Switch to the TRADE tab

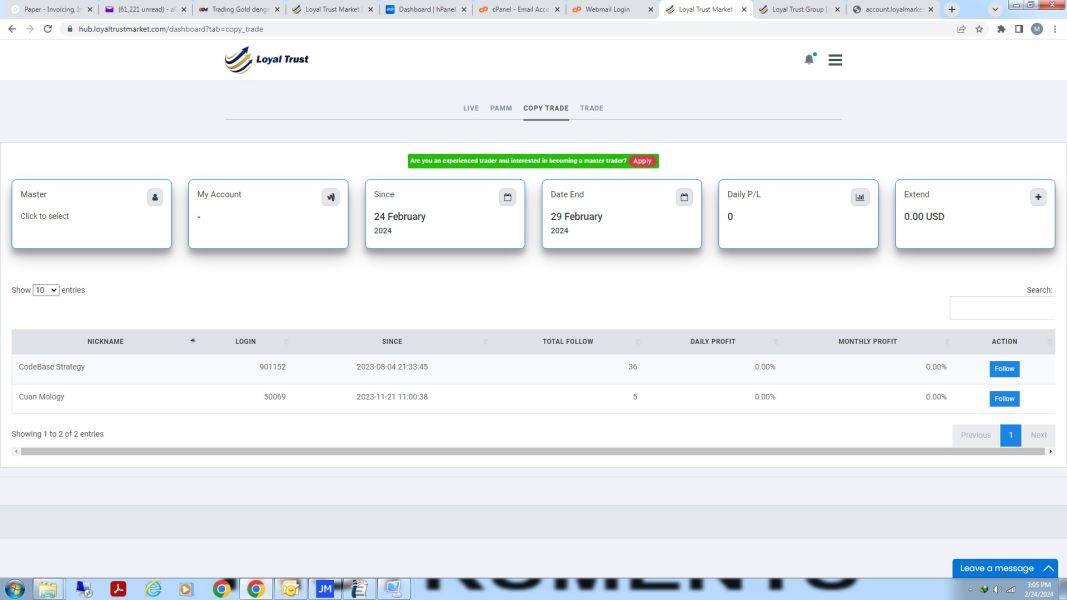(x=591, y=108)
